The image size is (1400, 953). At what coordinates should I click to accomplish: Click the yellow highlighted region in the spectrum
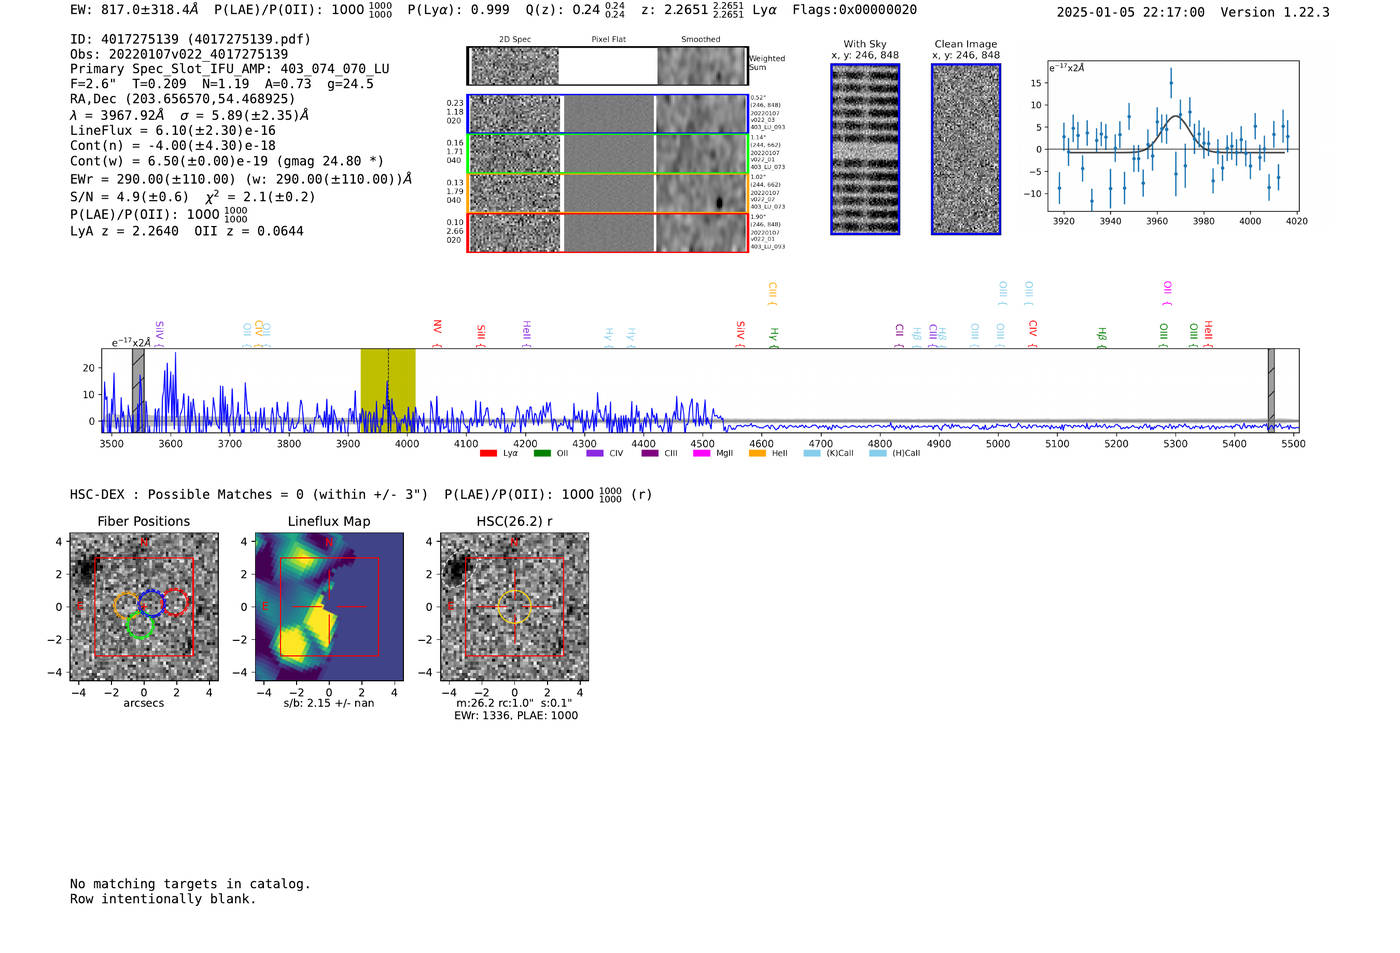(x=388, y=391)
